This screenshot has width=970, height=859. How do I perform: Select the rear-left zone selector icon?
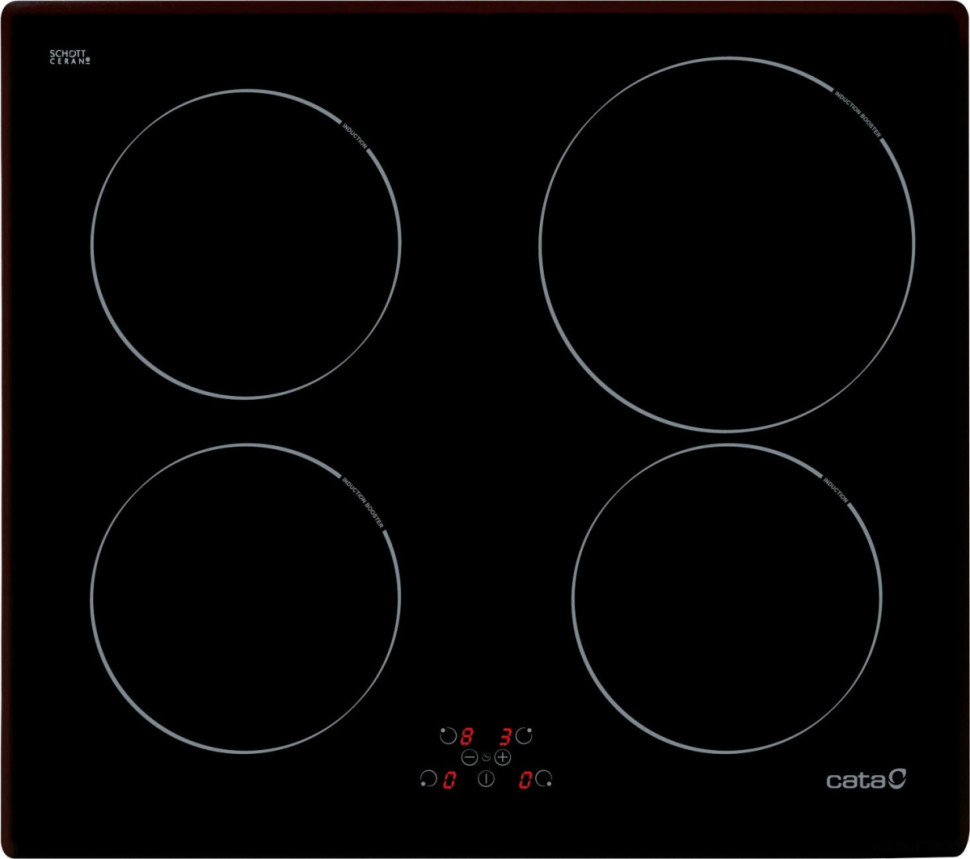[447, 736]
